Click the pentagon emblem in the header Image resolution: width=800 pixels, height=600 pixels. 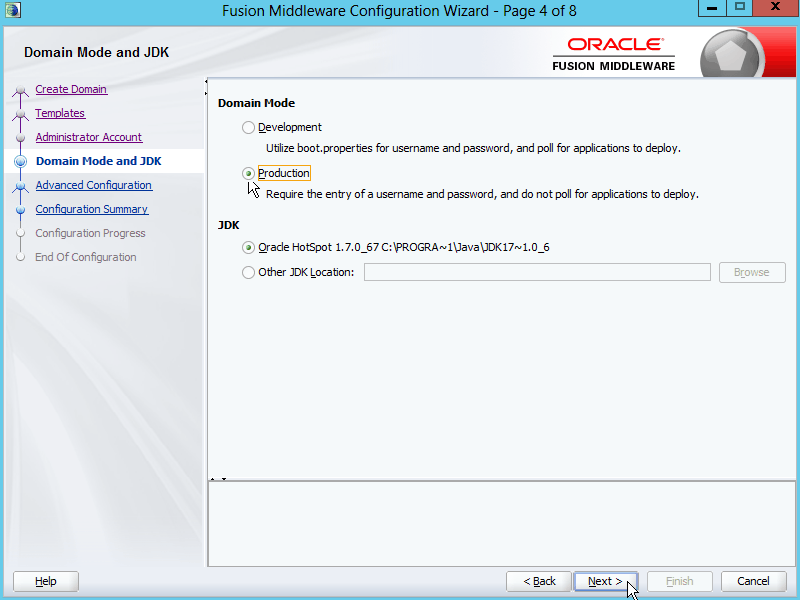click(x=733, y=55)
